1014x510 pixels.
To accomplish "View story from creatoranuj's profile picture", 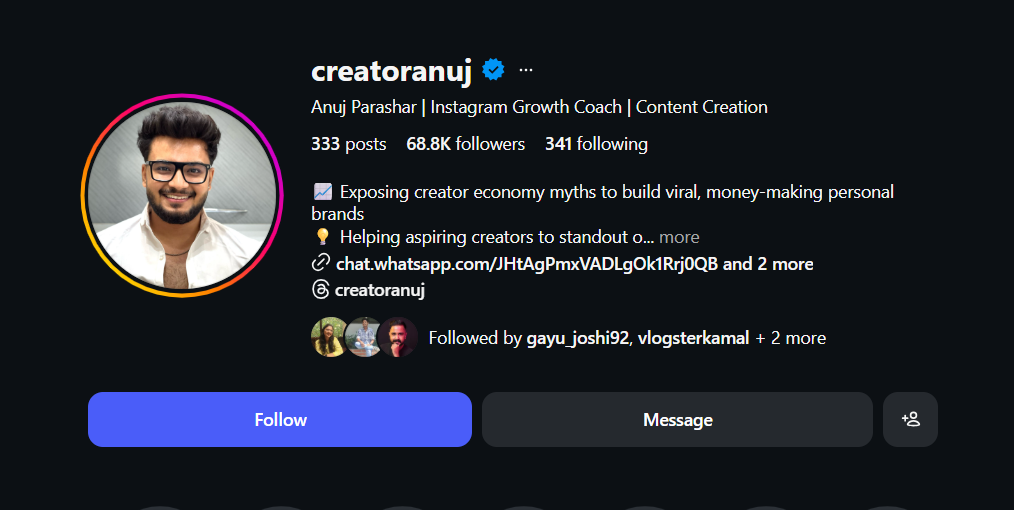I will point(182,195).
